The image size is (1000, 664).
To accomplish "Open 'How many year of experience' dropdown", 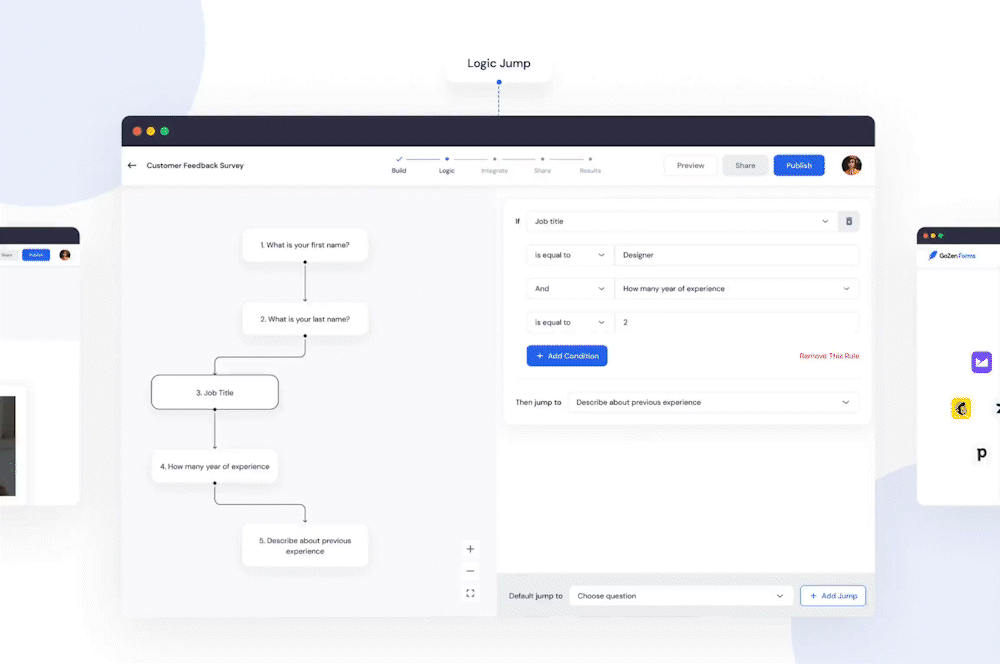I will pos(736,289).
